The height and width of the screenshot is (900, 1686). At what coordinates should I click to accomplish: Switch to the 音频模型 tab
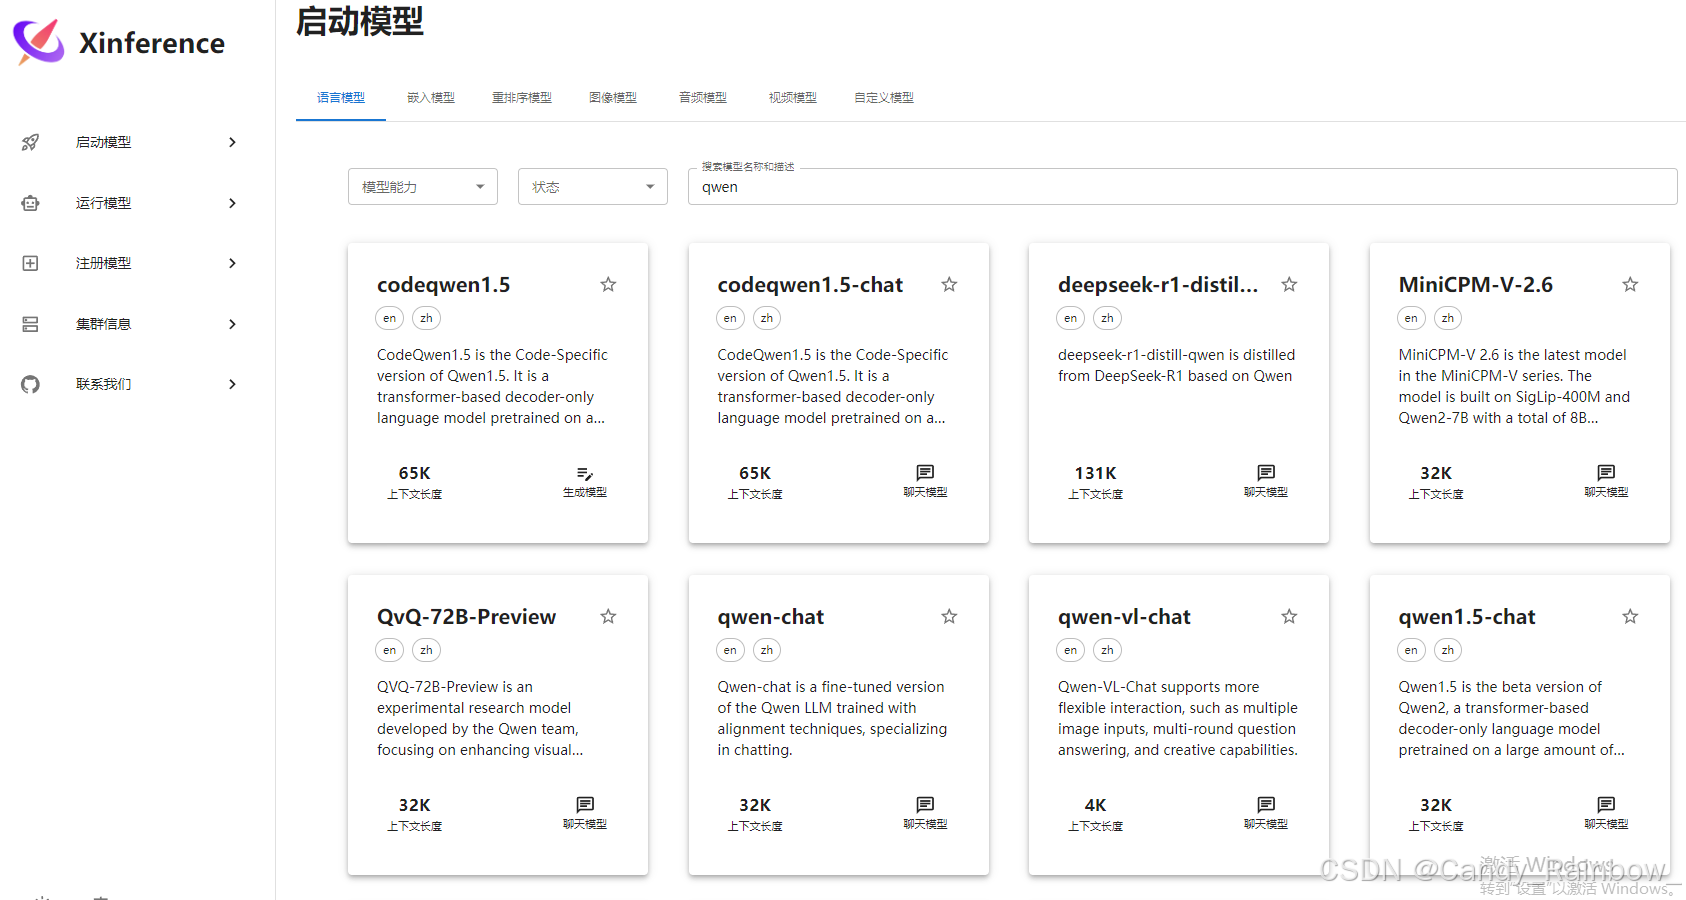(703, 98)
